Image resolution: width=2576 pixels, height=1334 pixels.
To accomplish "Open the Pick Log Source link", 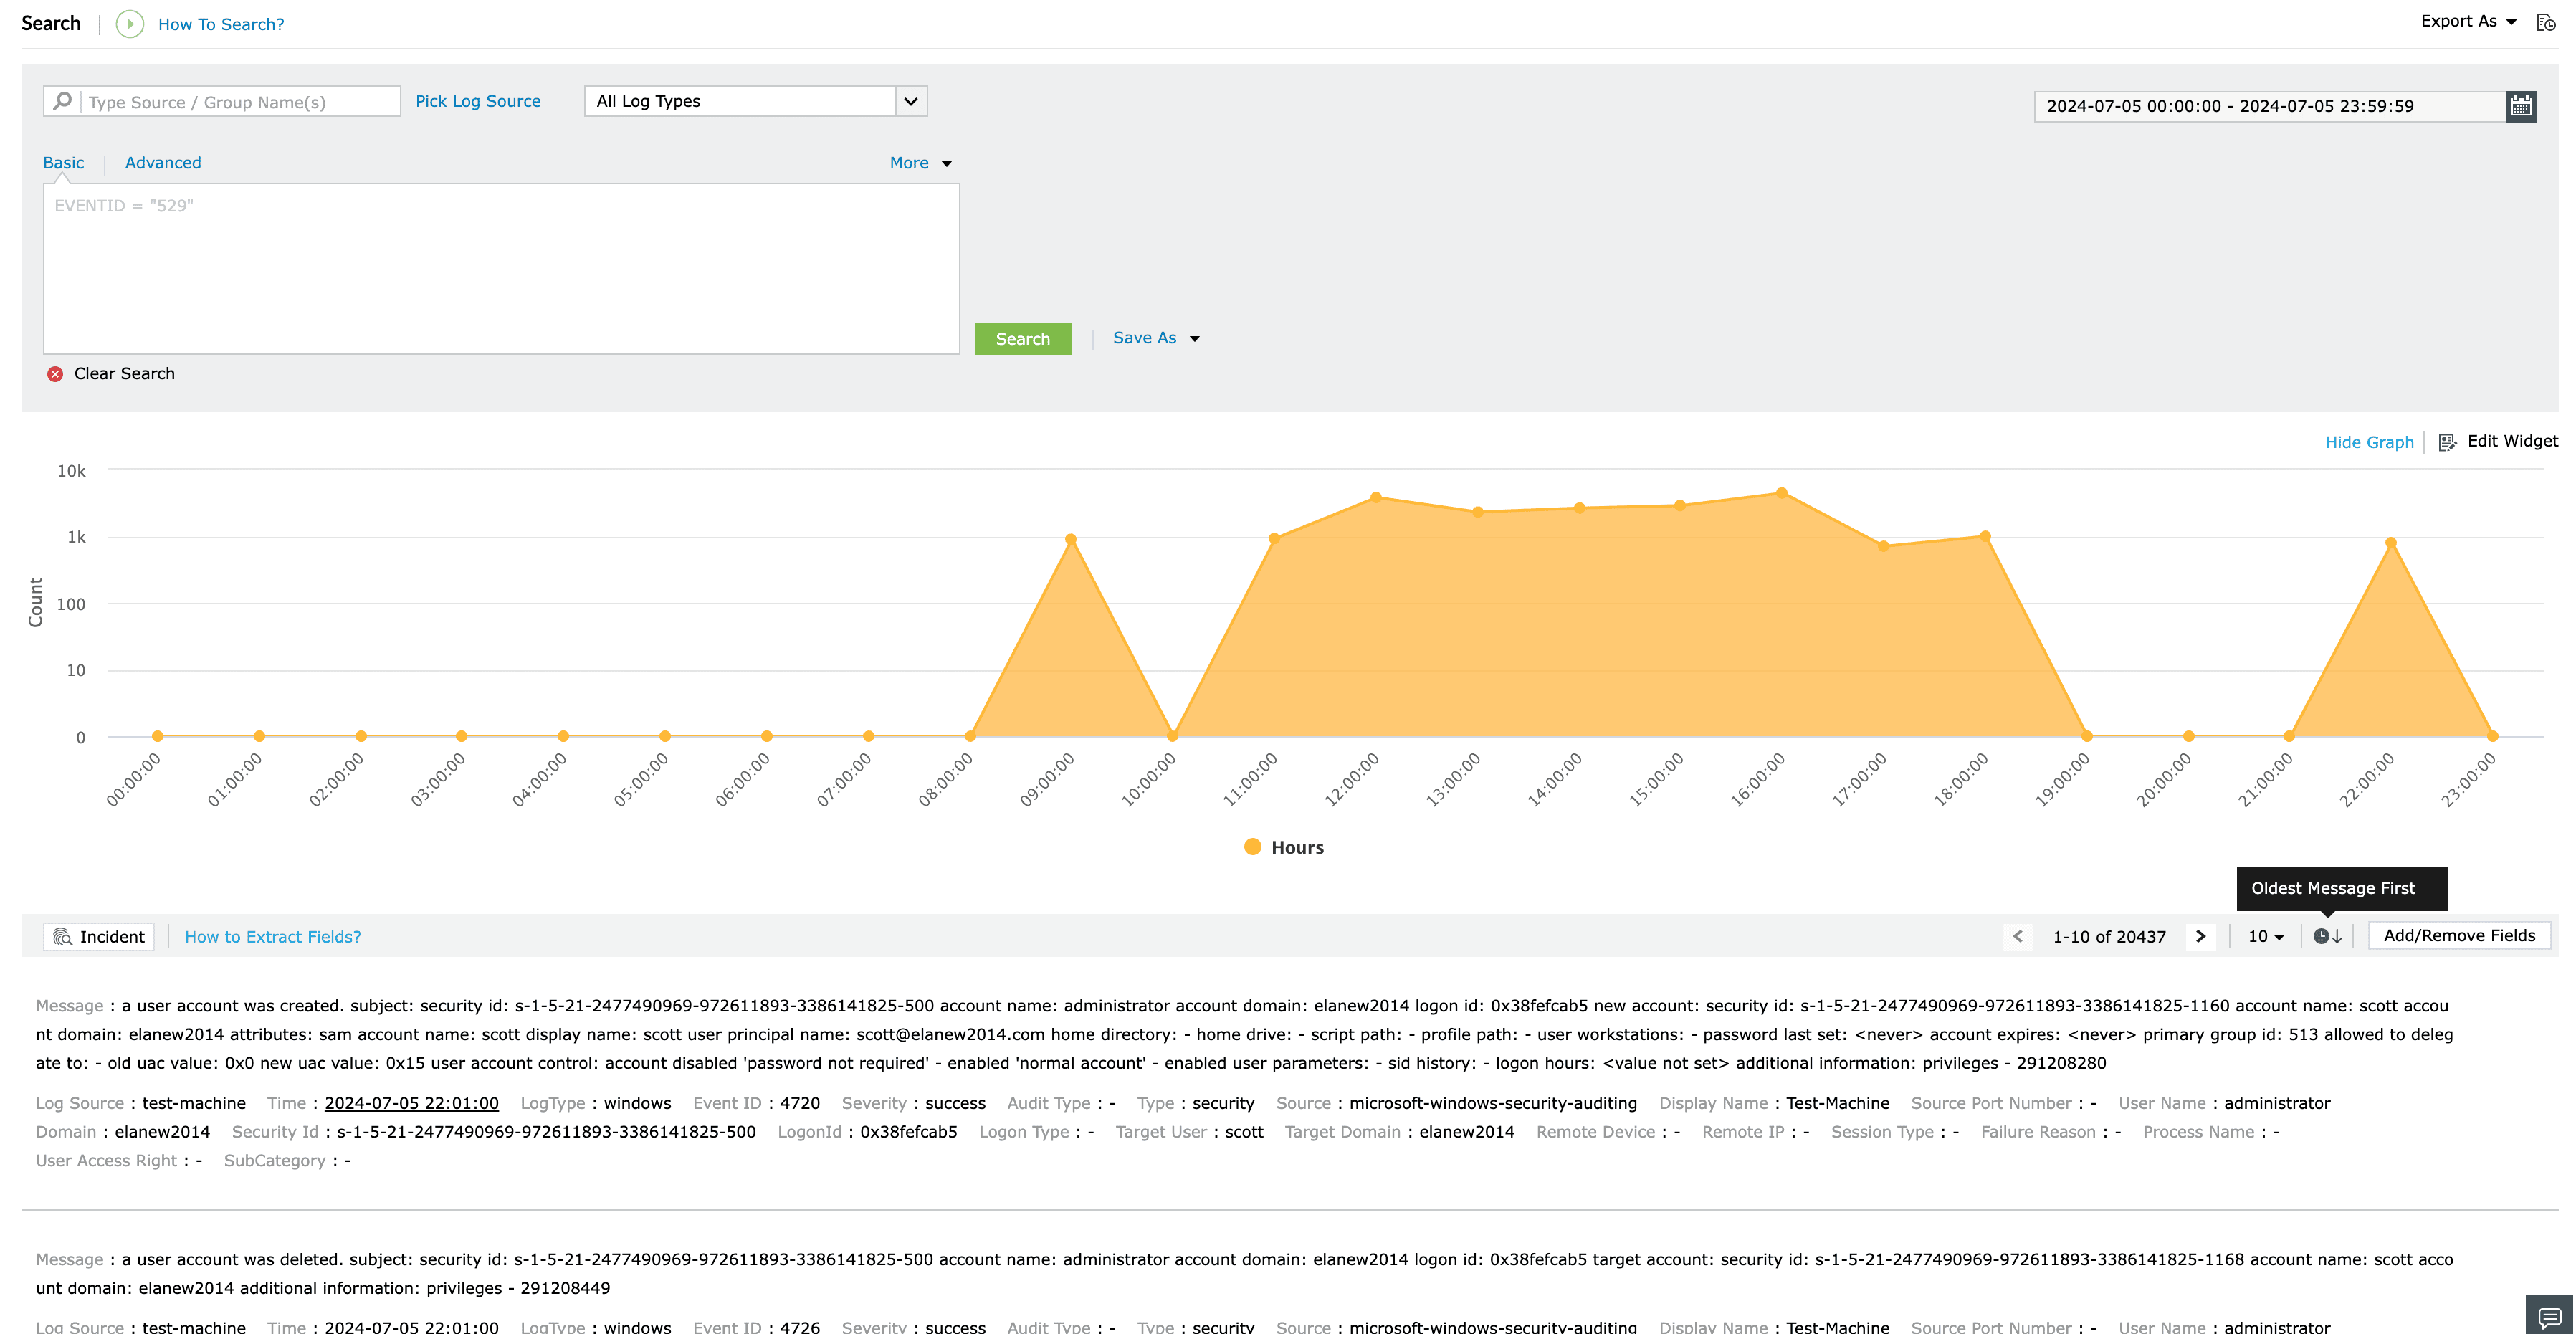I will [x=478, y=101].
